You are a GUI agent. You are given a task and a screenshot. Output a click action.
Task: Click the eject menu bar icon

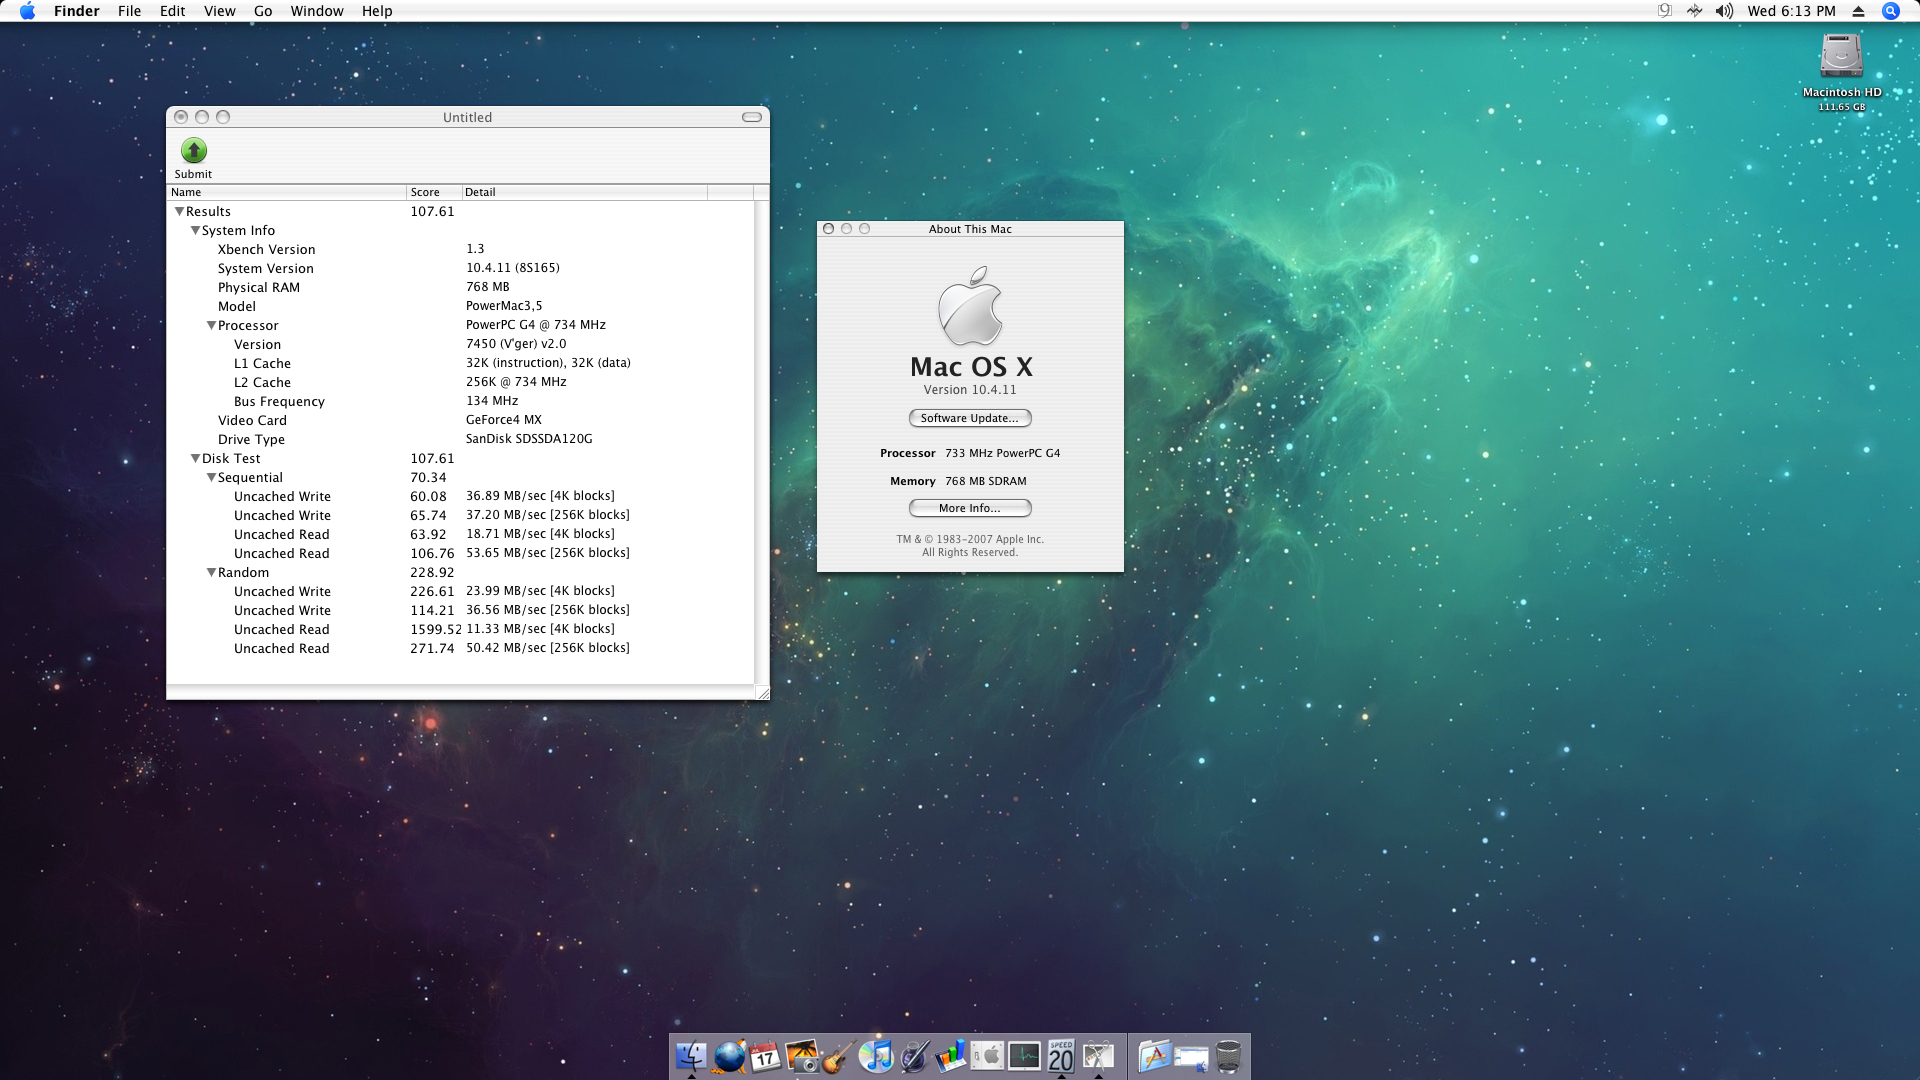pos(1858,11)
